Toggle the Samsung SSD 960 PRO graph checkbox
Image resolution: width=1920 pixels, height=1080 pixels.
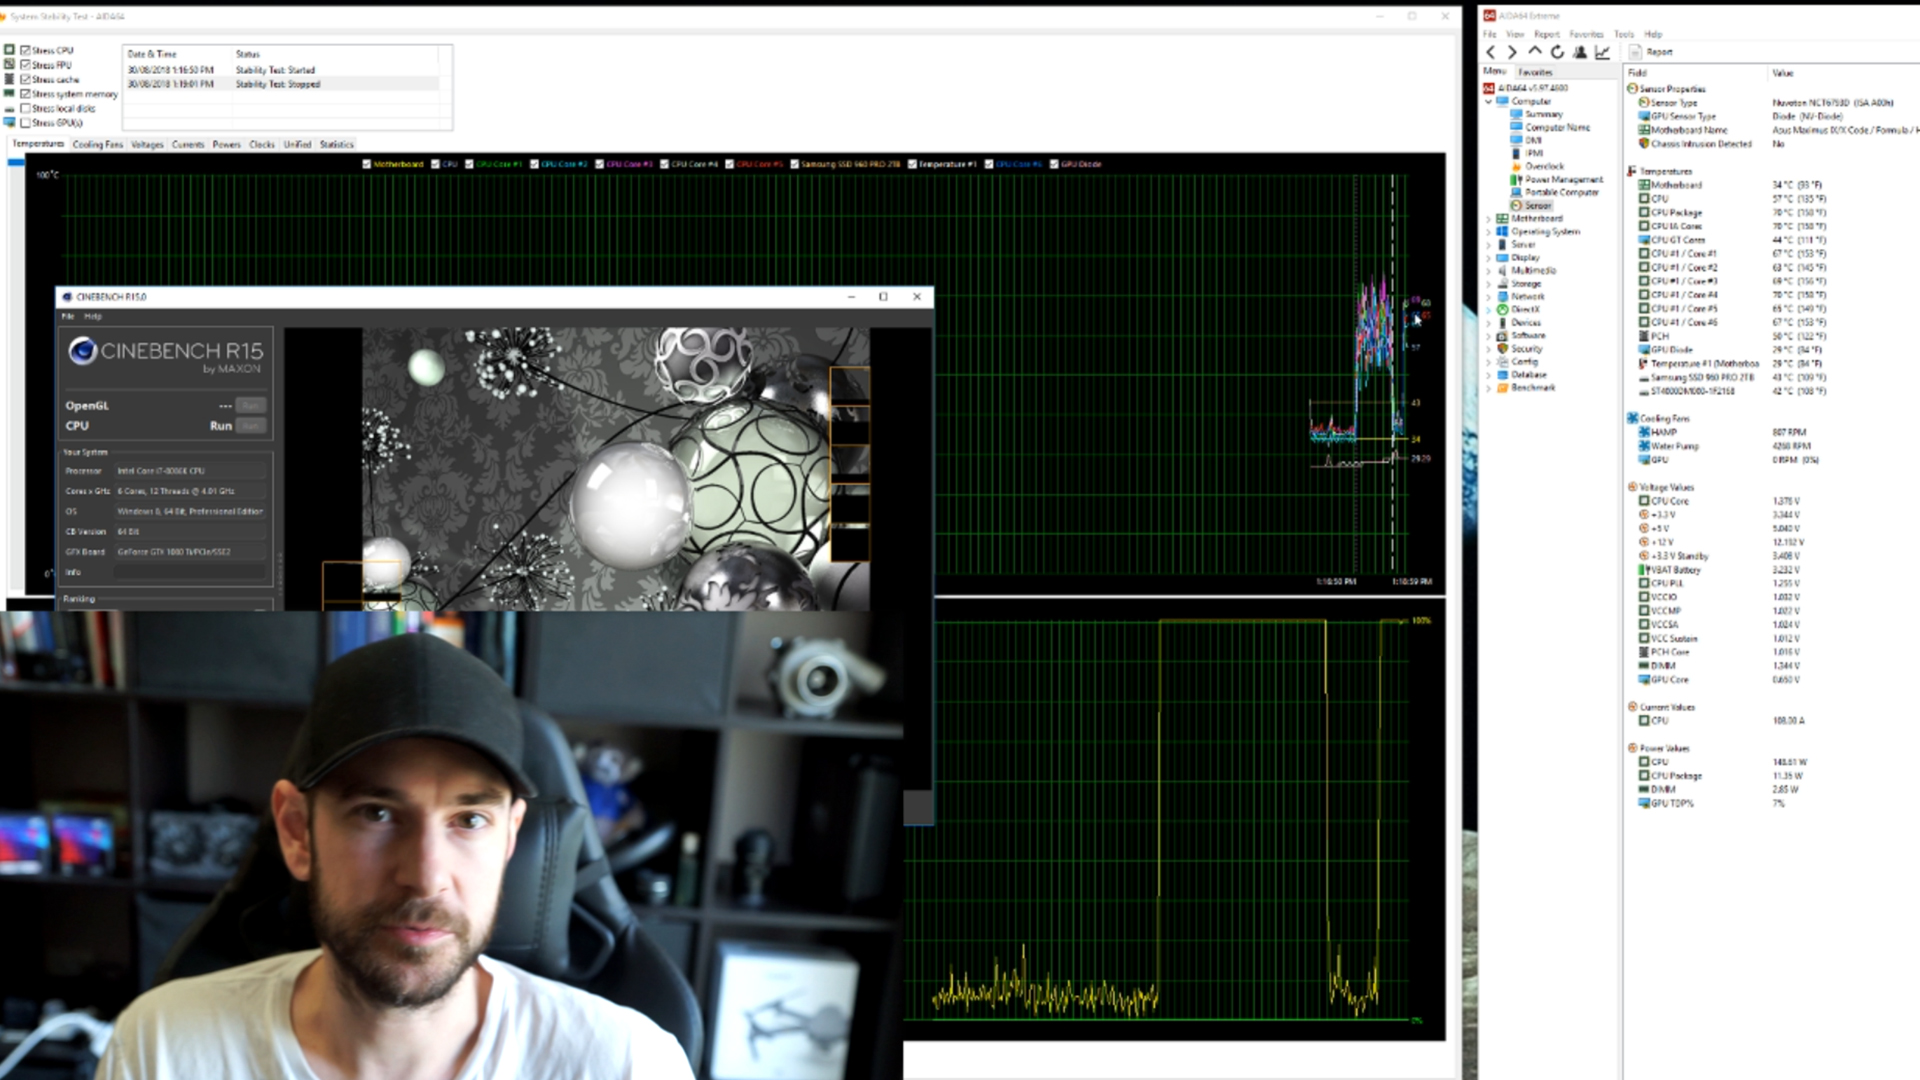point(794,164)
